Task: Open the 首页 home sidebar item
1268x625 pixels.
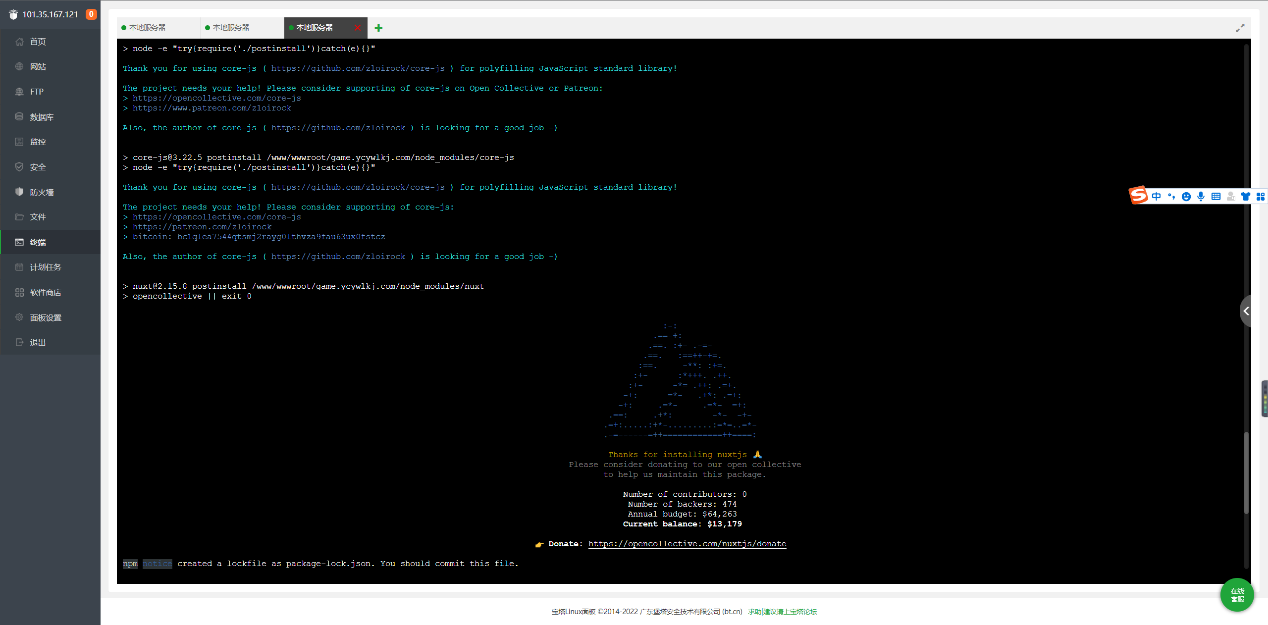Action: pos(38,42)
